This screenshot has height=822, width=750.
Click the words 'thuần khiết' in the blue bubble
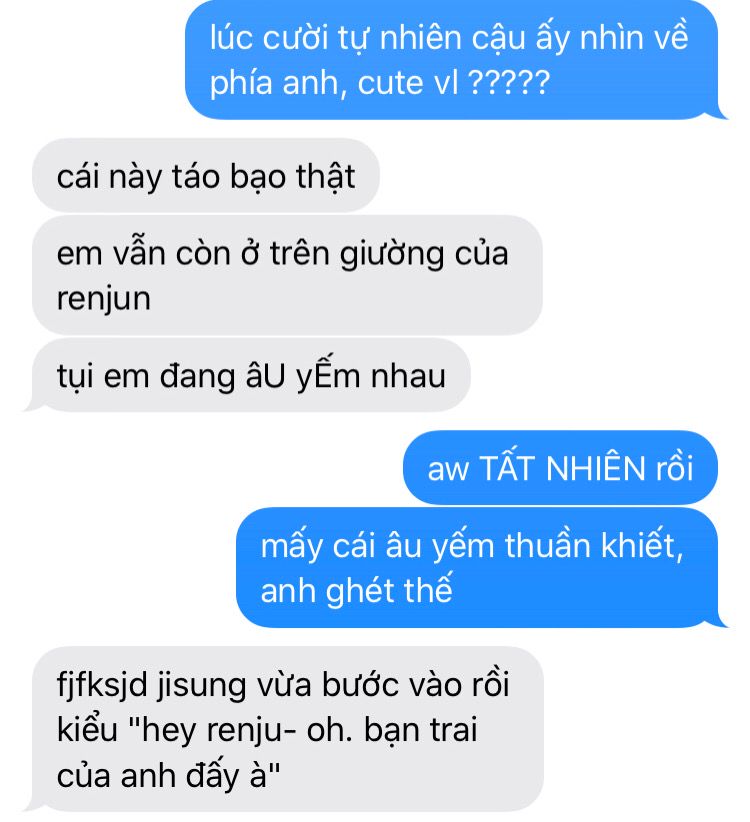point(594,545)
